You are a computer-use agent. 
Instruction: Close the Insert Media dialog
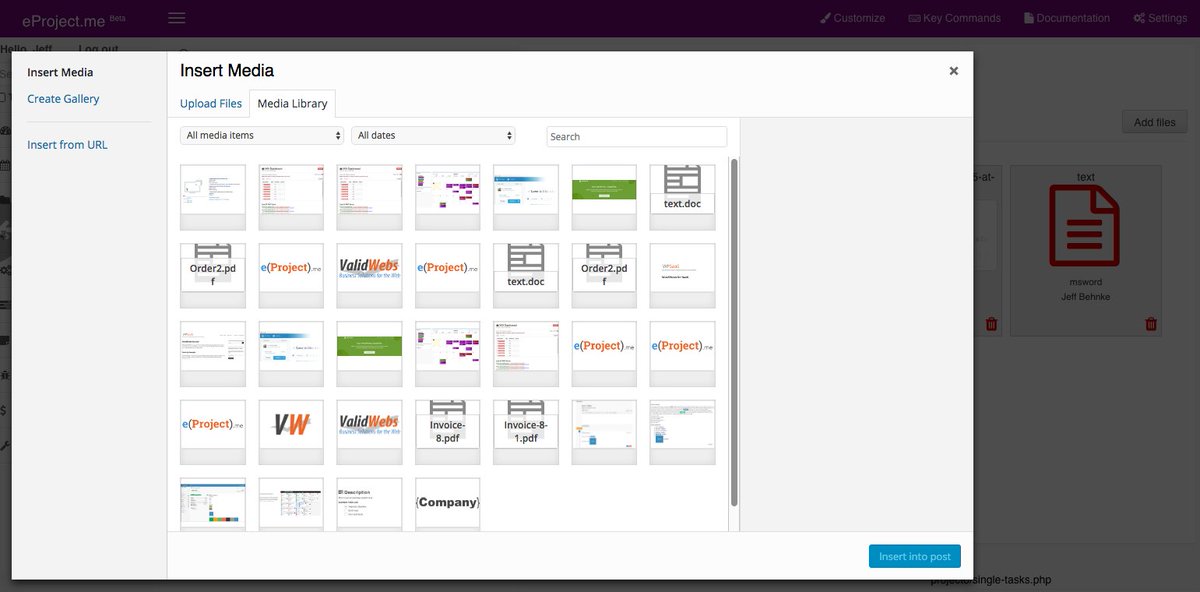954,71
